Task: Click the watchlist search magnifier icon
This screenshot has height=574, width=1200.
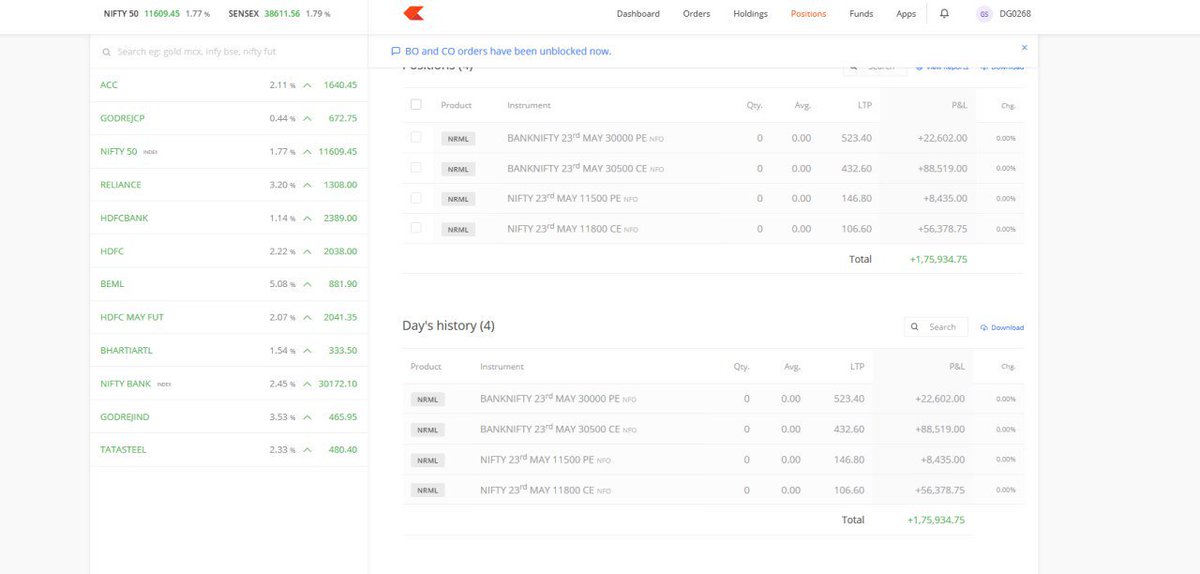Action: tap(107, 51)
